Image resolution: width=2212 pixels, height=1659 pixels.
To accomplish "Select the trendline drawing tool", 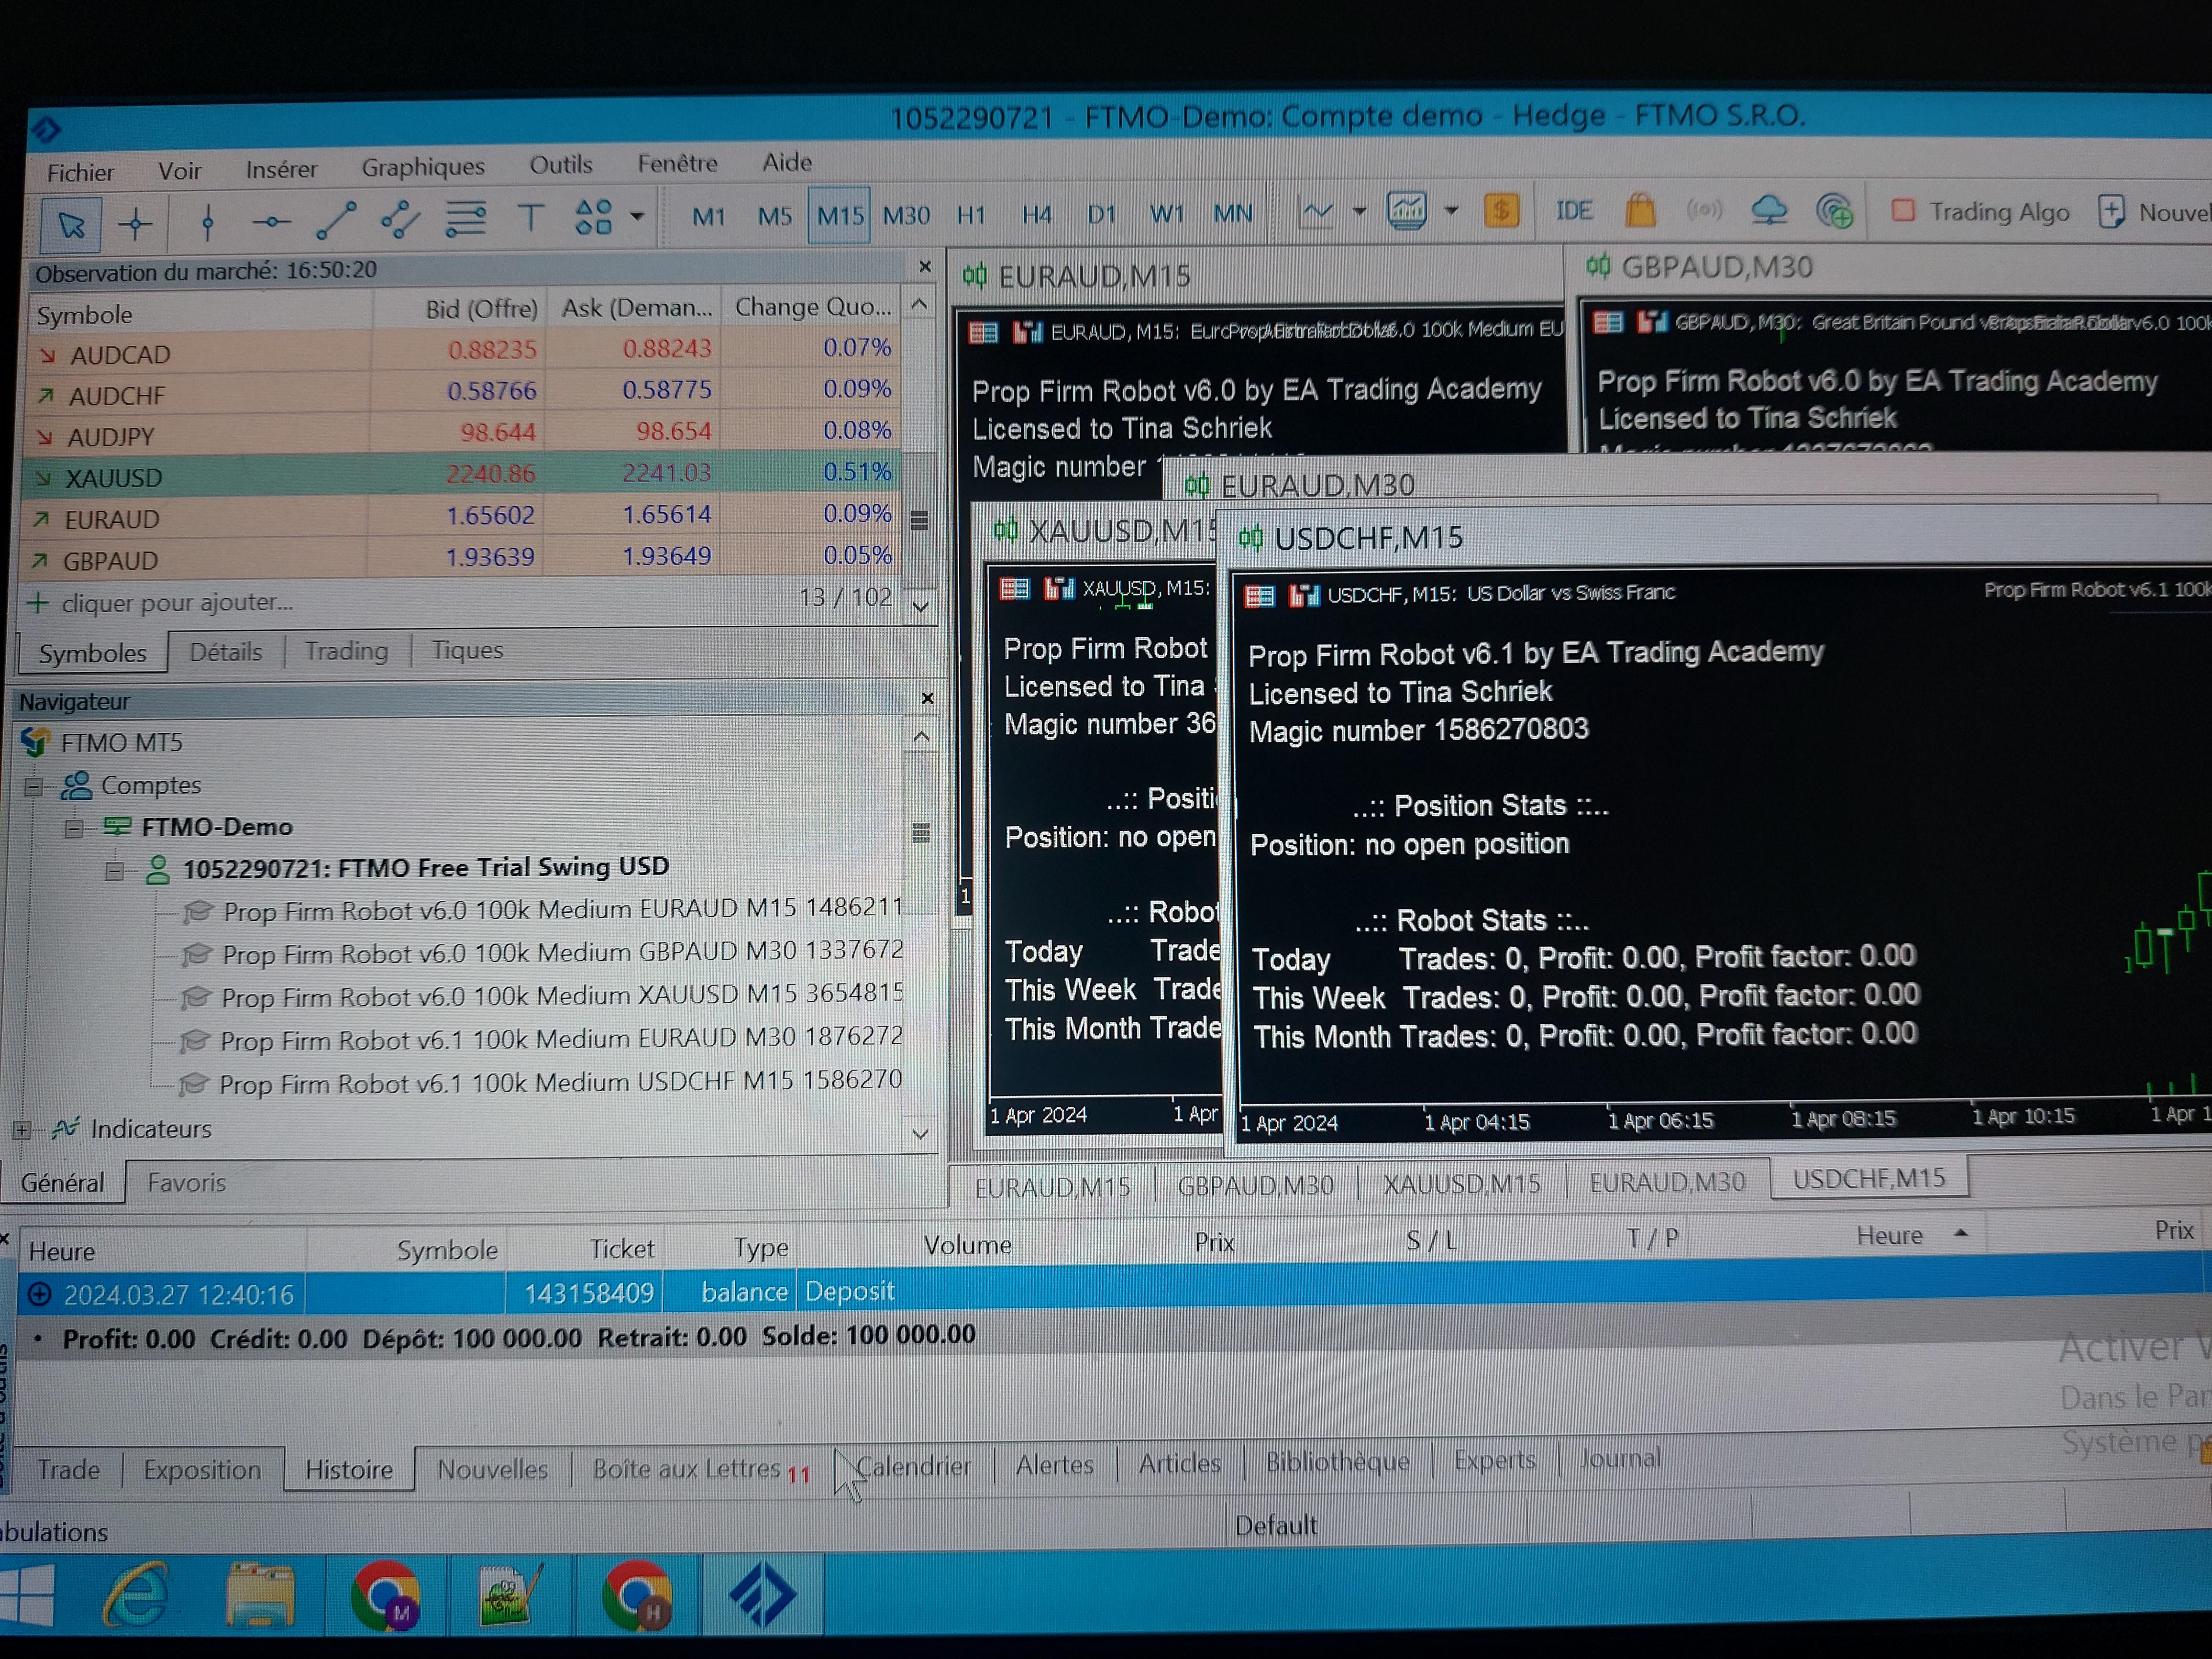I will 336,221.
